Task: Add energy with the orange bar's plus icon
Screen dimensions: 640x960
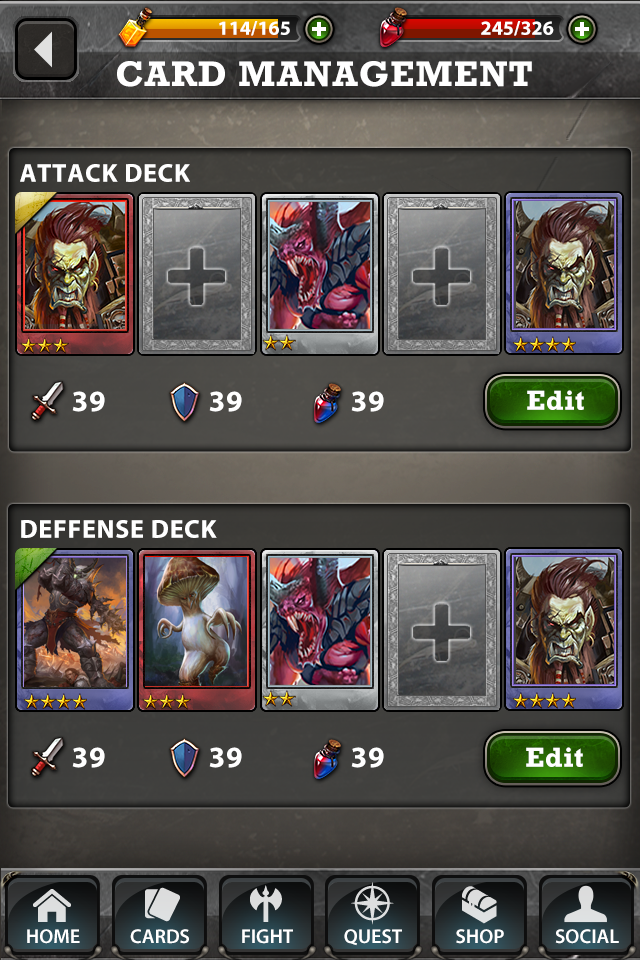Action: (x=318, y=29)
